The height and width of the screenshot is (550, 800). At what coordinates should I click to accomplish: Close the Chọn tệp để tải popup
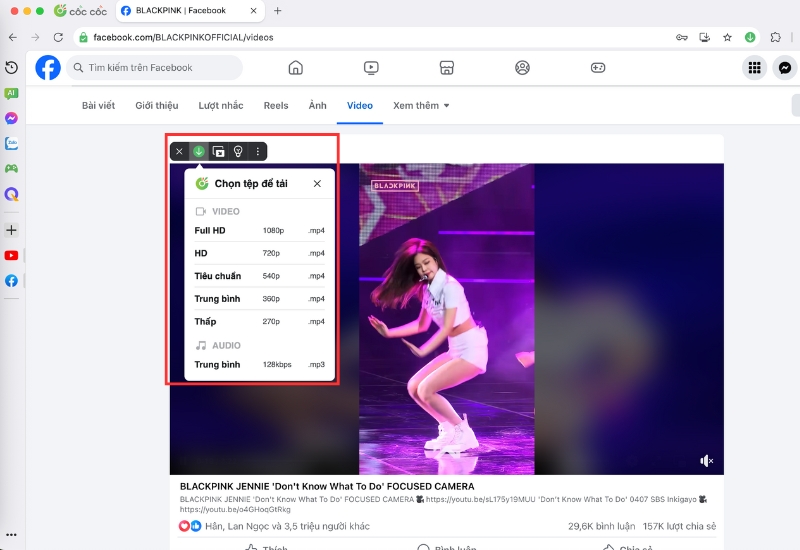317,184
